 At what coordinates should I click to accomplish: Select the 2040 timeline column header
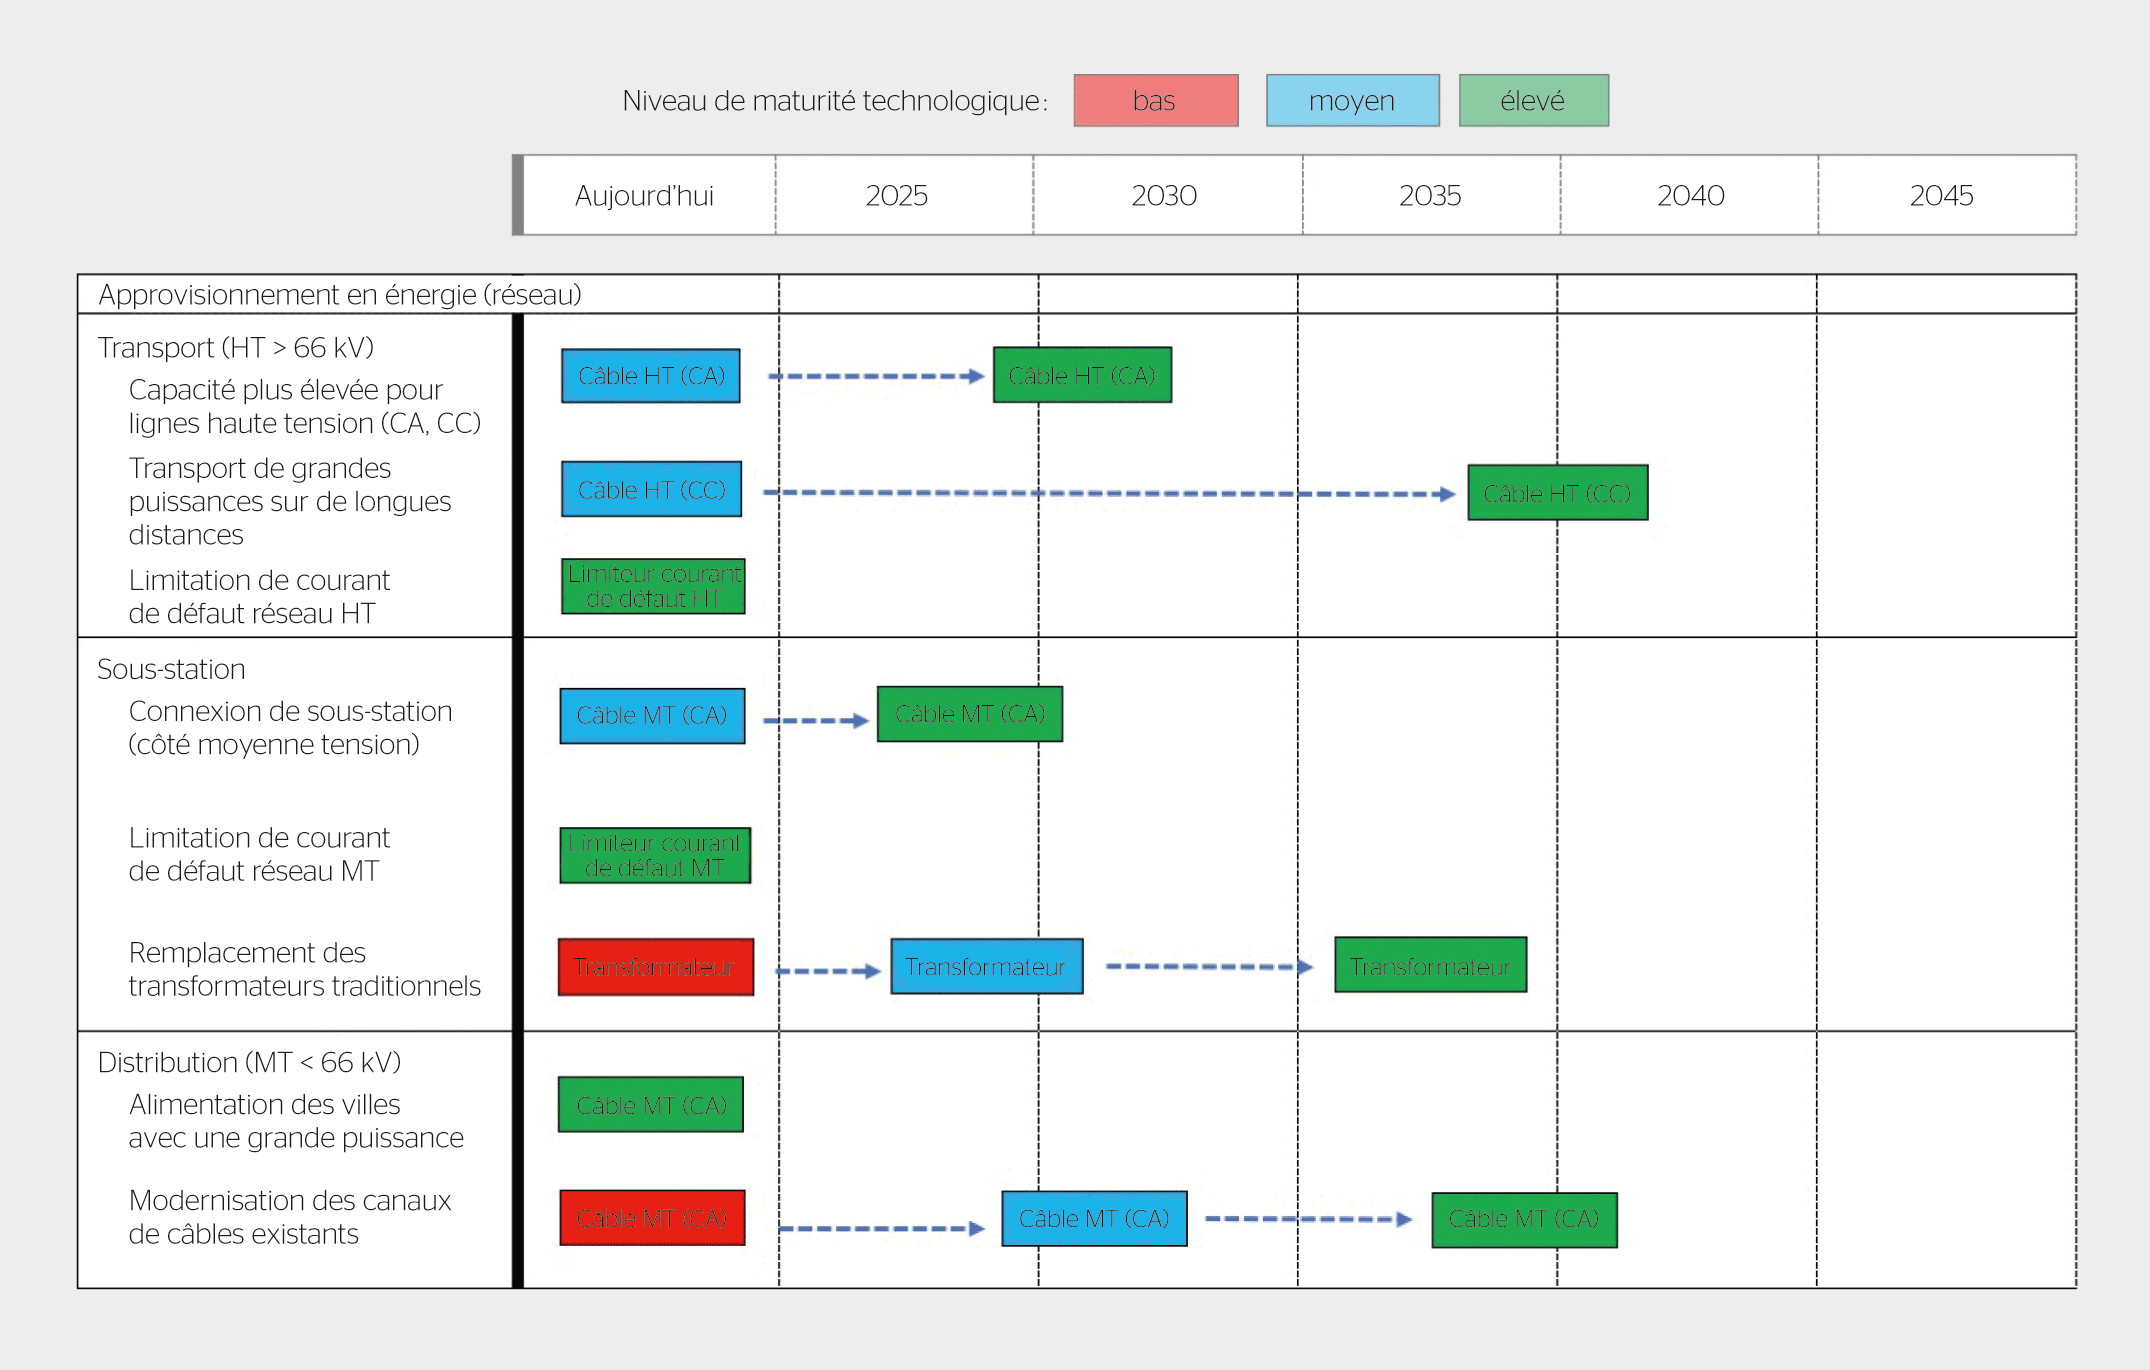[x=1690, y=196]
